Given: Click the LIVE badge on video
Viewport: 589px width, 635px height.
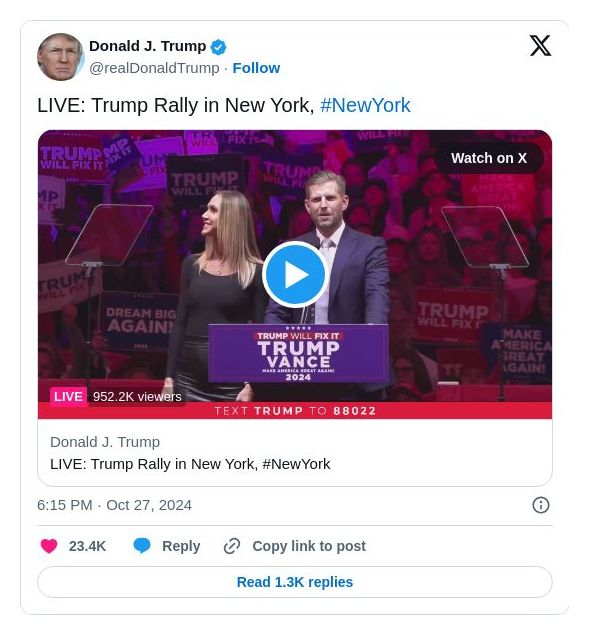Looking at the screenshot, I should (x=68, y=396).
